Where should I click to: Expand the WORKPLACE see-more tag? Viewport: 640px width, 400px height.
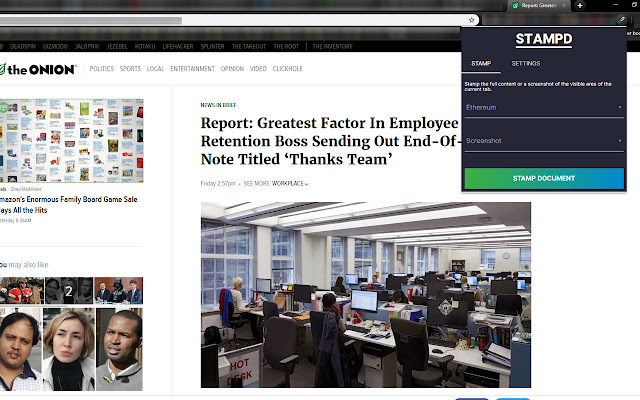pyautogui.click(x=290, y=184)
